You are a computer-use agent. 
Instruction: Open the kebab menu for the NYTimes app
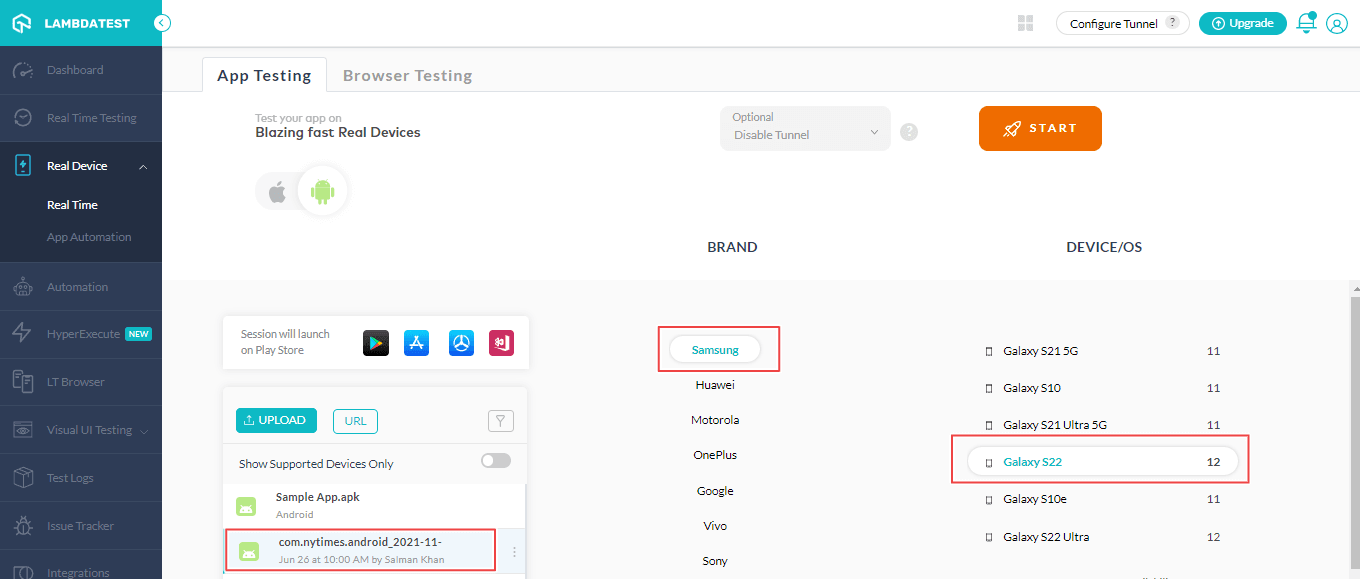pos(514,551)
